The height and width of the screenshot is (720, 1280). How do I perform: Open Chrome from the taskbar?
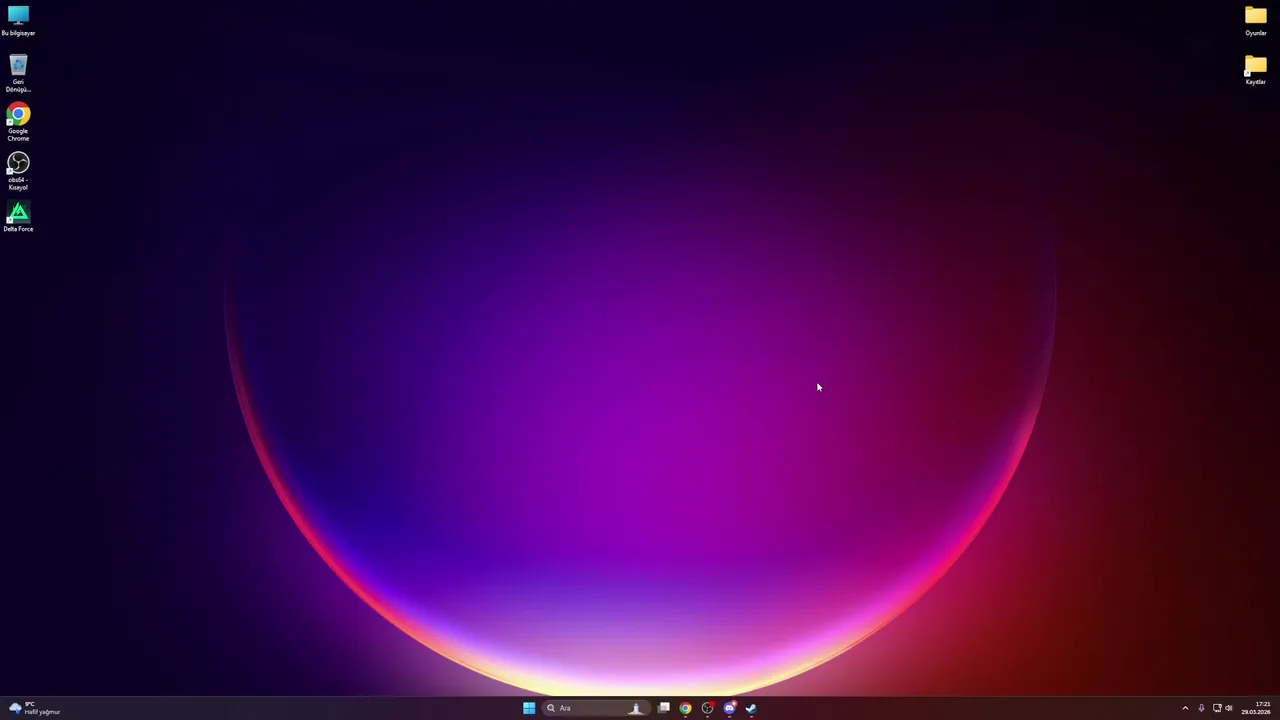(686, 708)
